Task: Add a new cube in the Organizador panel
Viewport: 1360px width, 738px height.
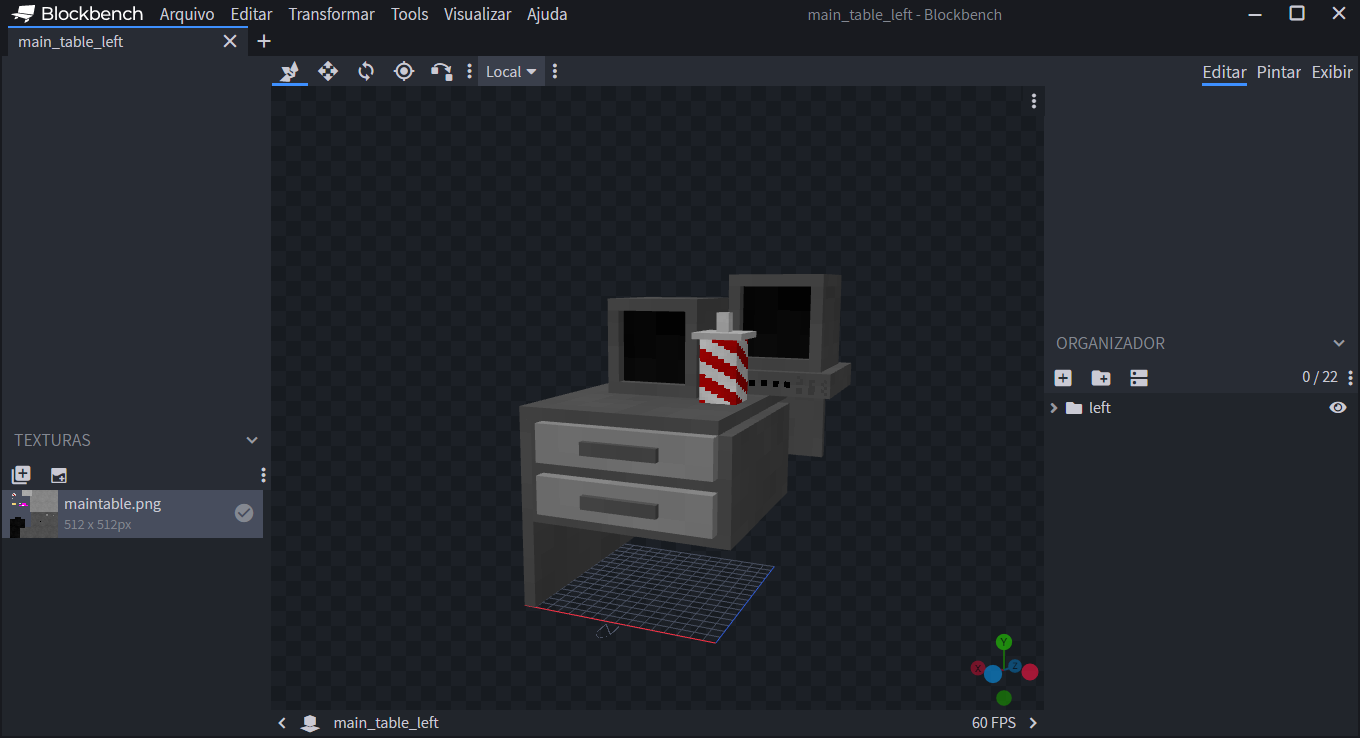Action: [1062, 378]
